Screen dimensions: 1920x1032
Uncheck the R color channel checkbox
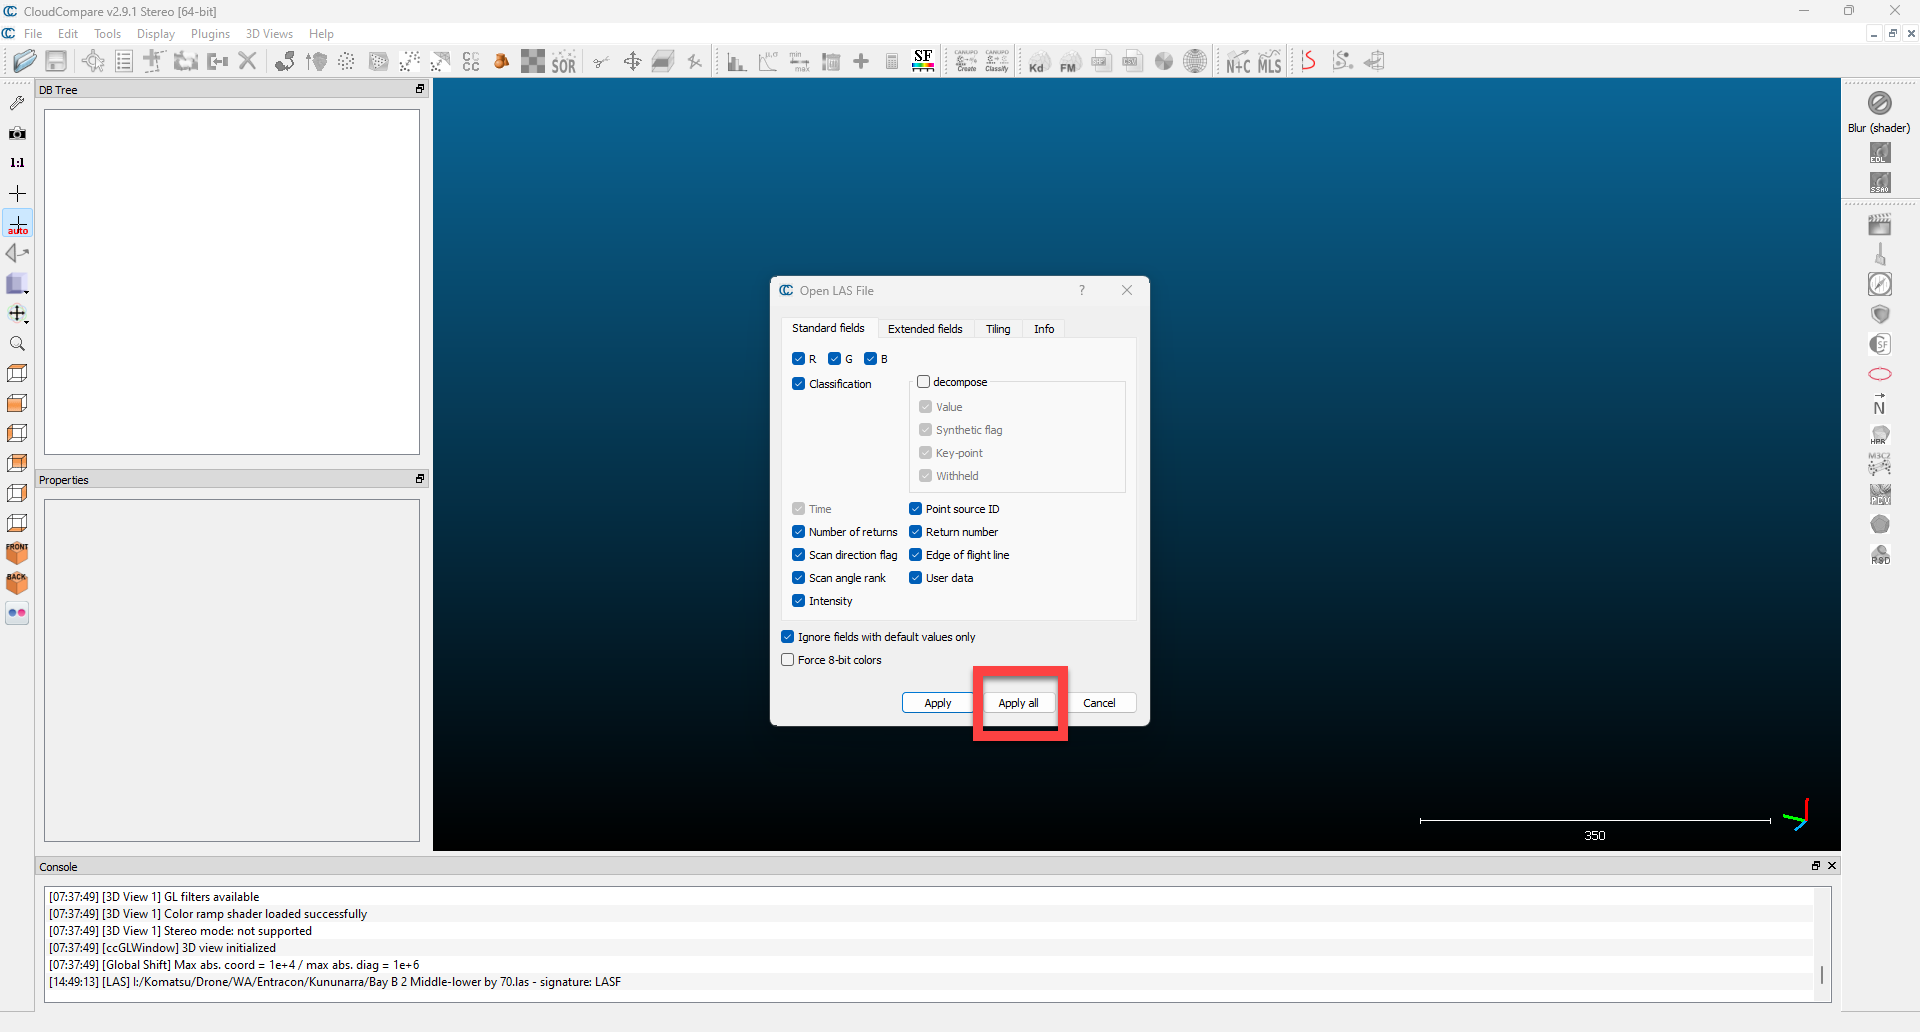click(798, 359)
